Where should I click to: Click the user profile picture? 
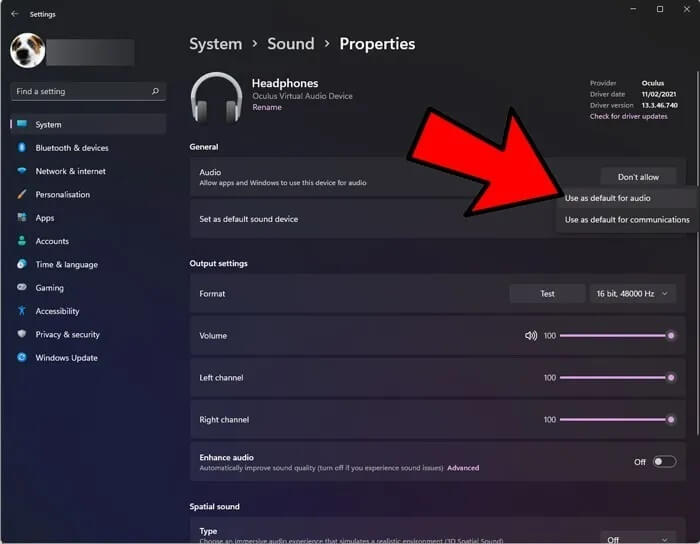(x=27, y=50)
